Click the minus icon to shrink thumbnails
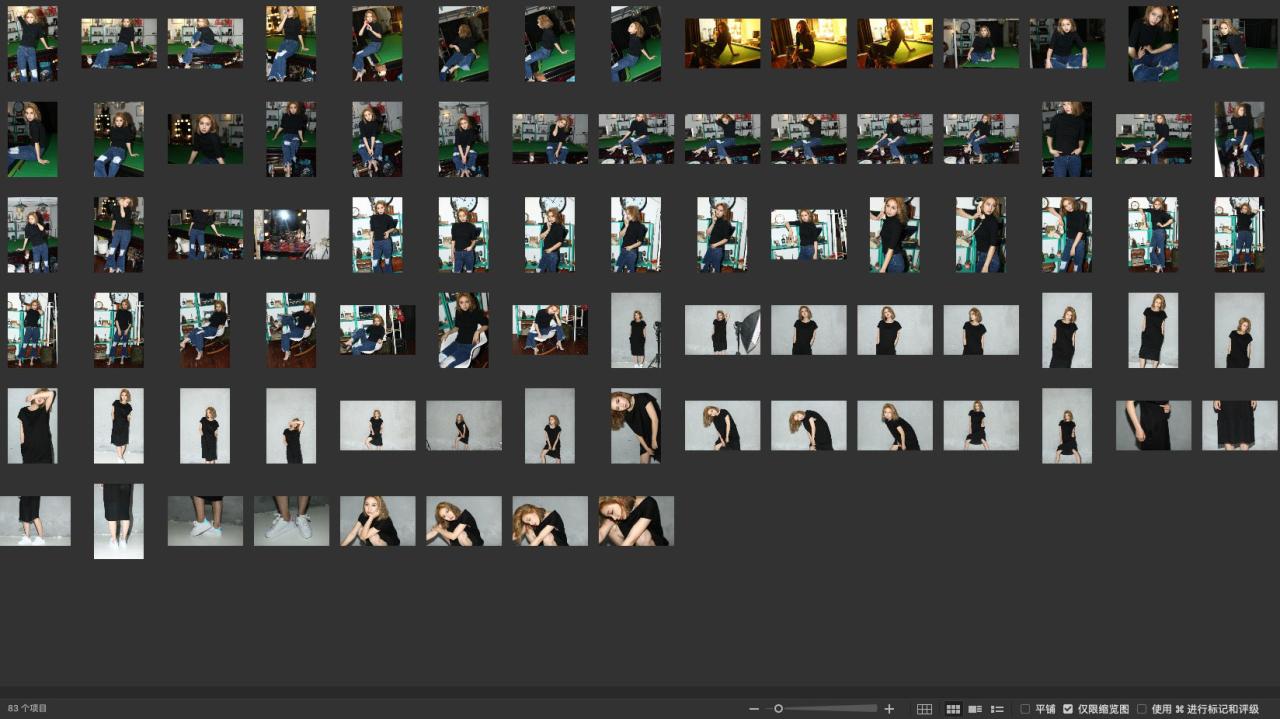Screen dimensions: 1280x719 (754, 709)
